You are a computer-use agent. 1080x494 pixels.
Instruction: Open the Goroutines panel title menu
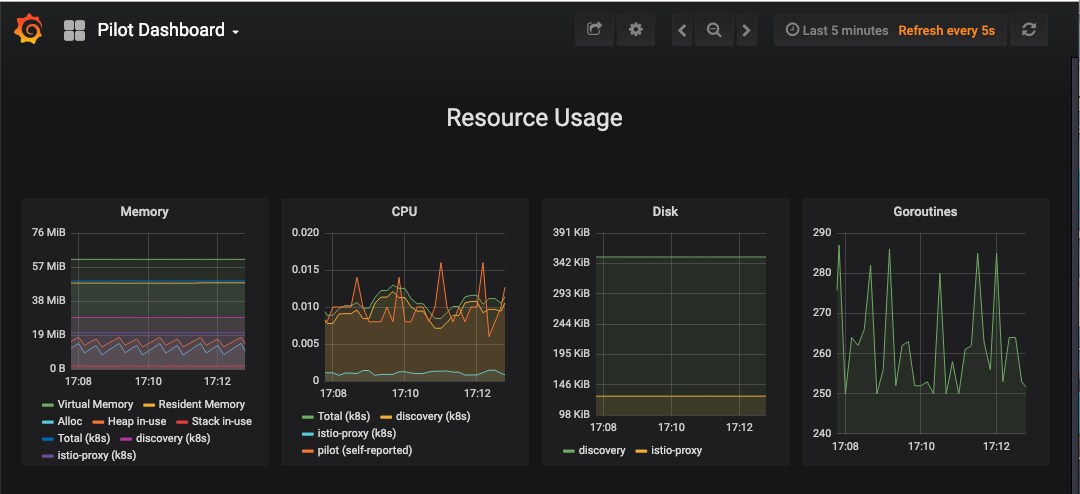pos(925,212)
